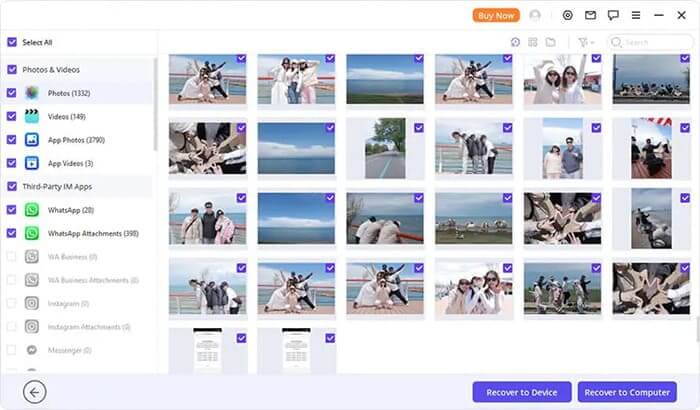The image size is (700, 410).
Task: Uncheck the Photos (1332) checkbox
Action: [x=12, y=93]
